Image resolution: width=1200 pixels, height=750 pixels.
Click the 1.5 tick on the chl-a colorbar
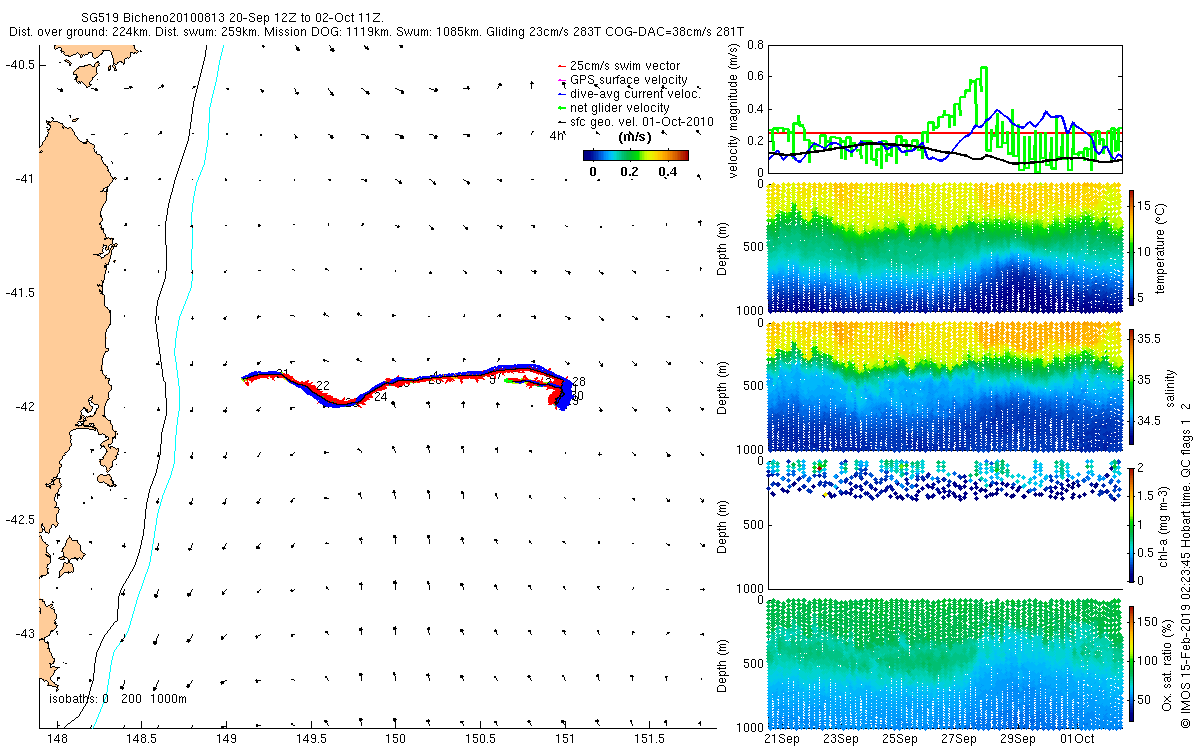click(1147, 495)
